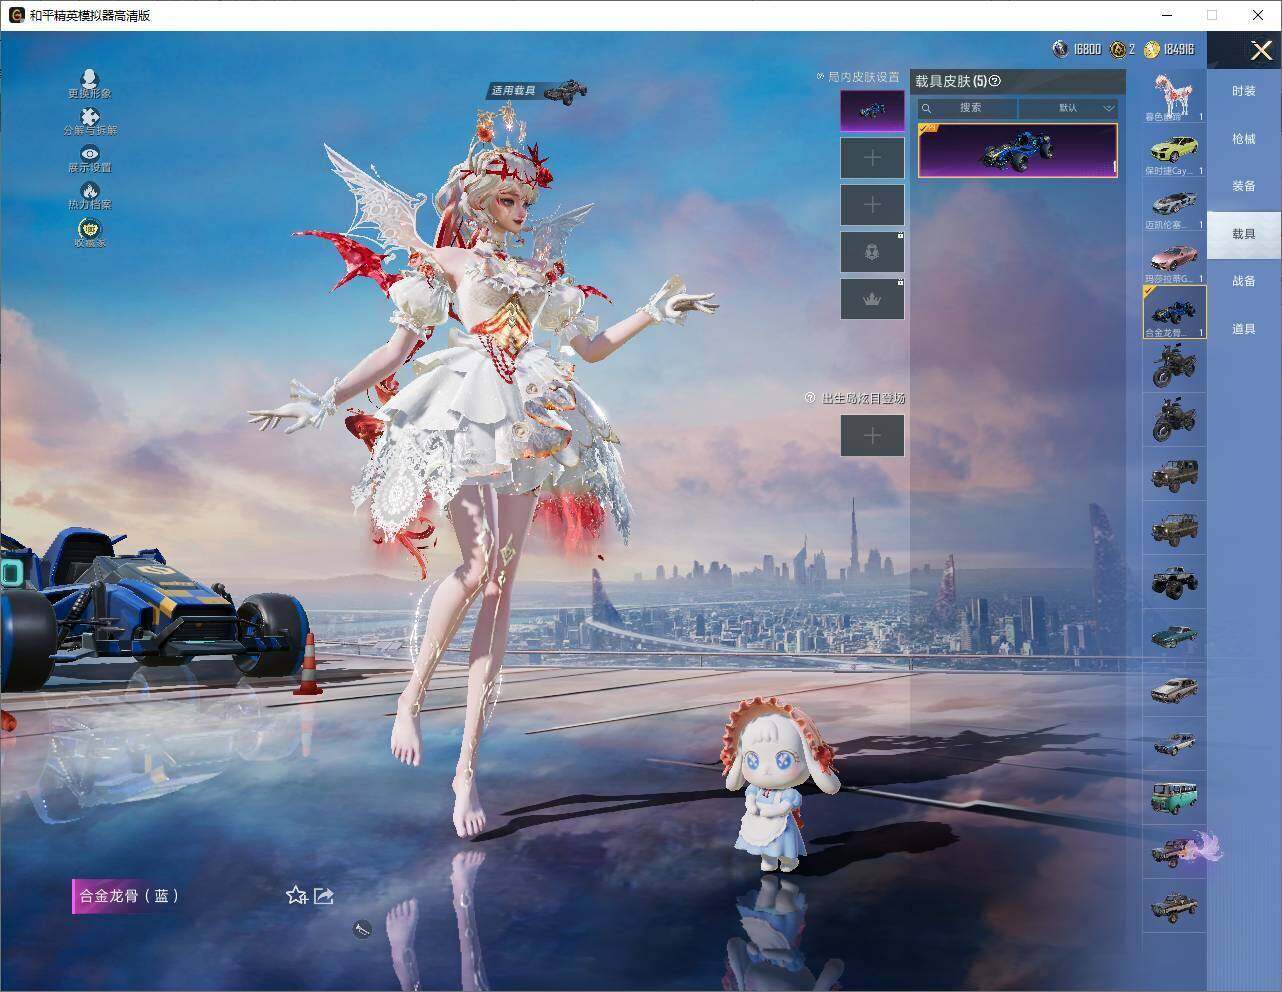Image resolution: width=1282 pixels, height=992 pixels.
Task: Click the help icon beside 载具皮肤 (5)
Action: pyautogui.click(x=994, y=81)
